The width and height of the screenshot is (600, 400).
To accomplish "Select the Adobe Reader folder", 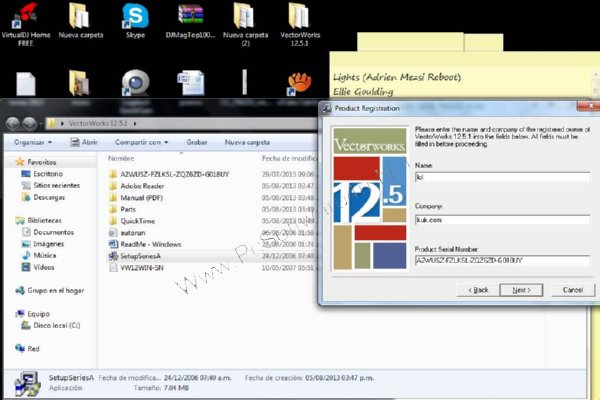I will 136,186.
